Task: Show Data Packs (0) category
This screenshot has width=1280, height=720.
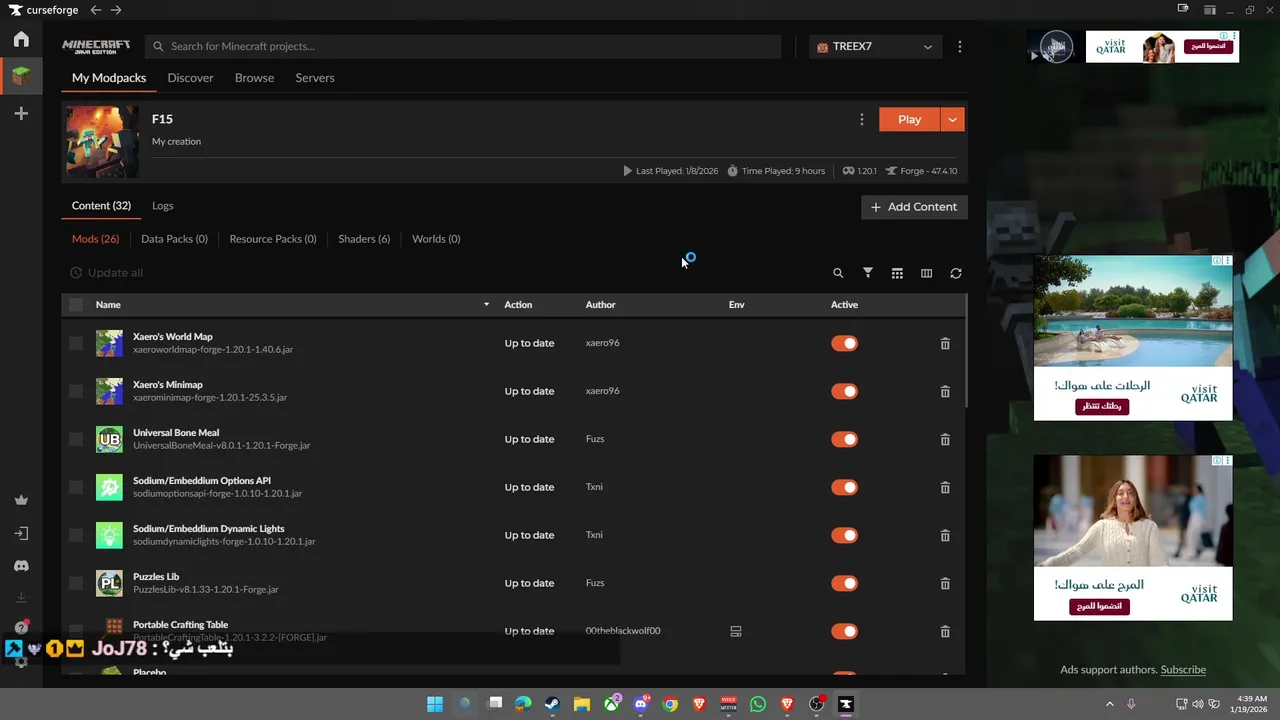Action: click(x=174, y=239)
